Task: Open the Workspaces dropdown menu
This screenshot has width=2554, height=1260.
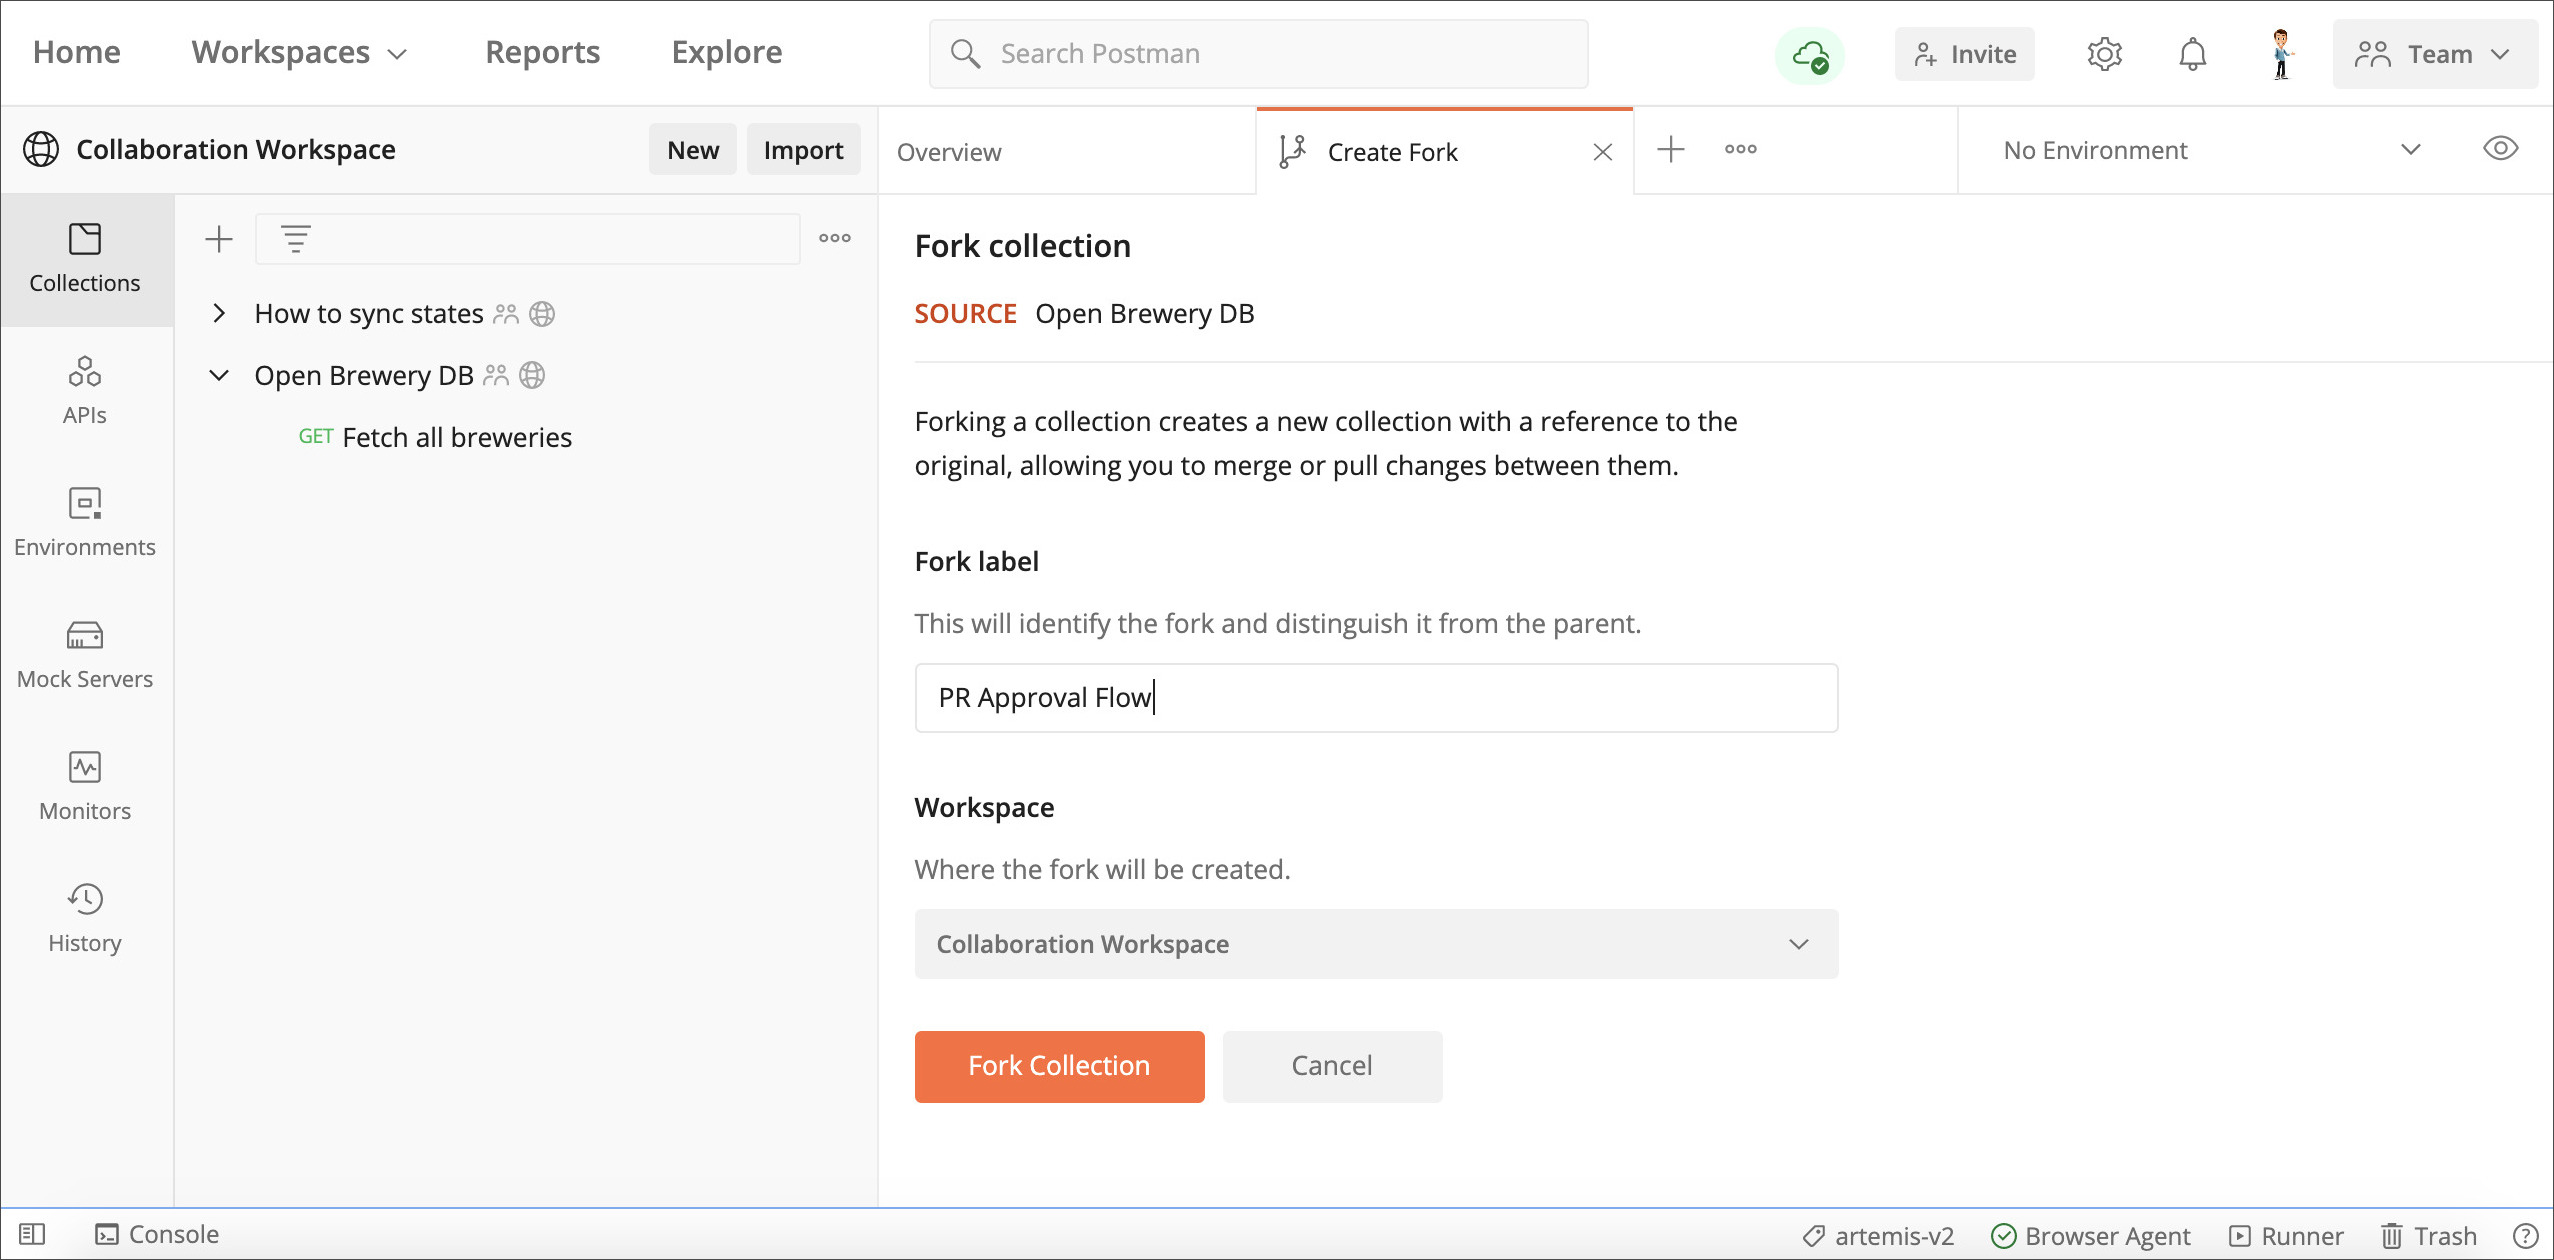Action: (x=299, y=52)
